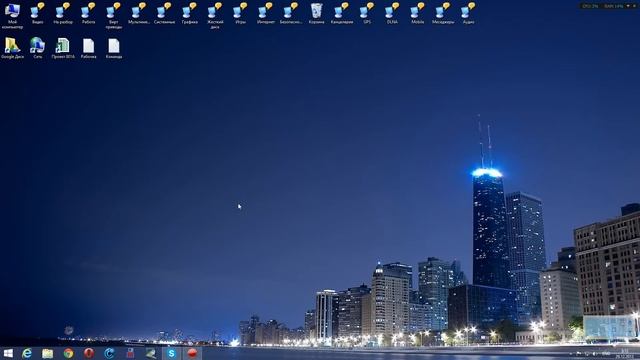Open the Skype taskbar button
The width and height of the screenshot is (640, 360).
[171, 353]
